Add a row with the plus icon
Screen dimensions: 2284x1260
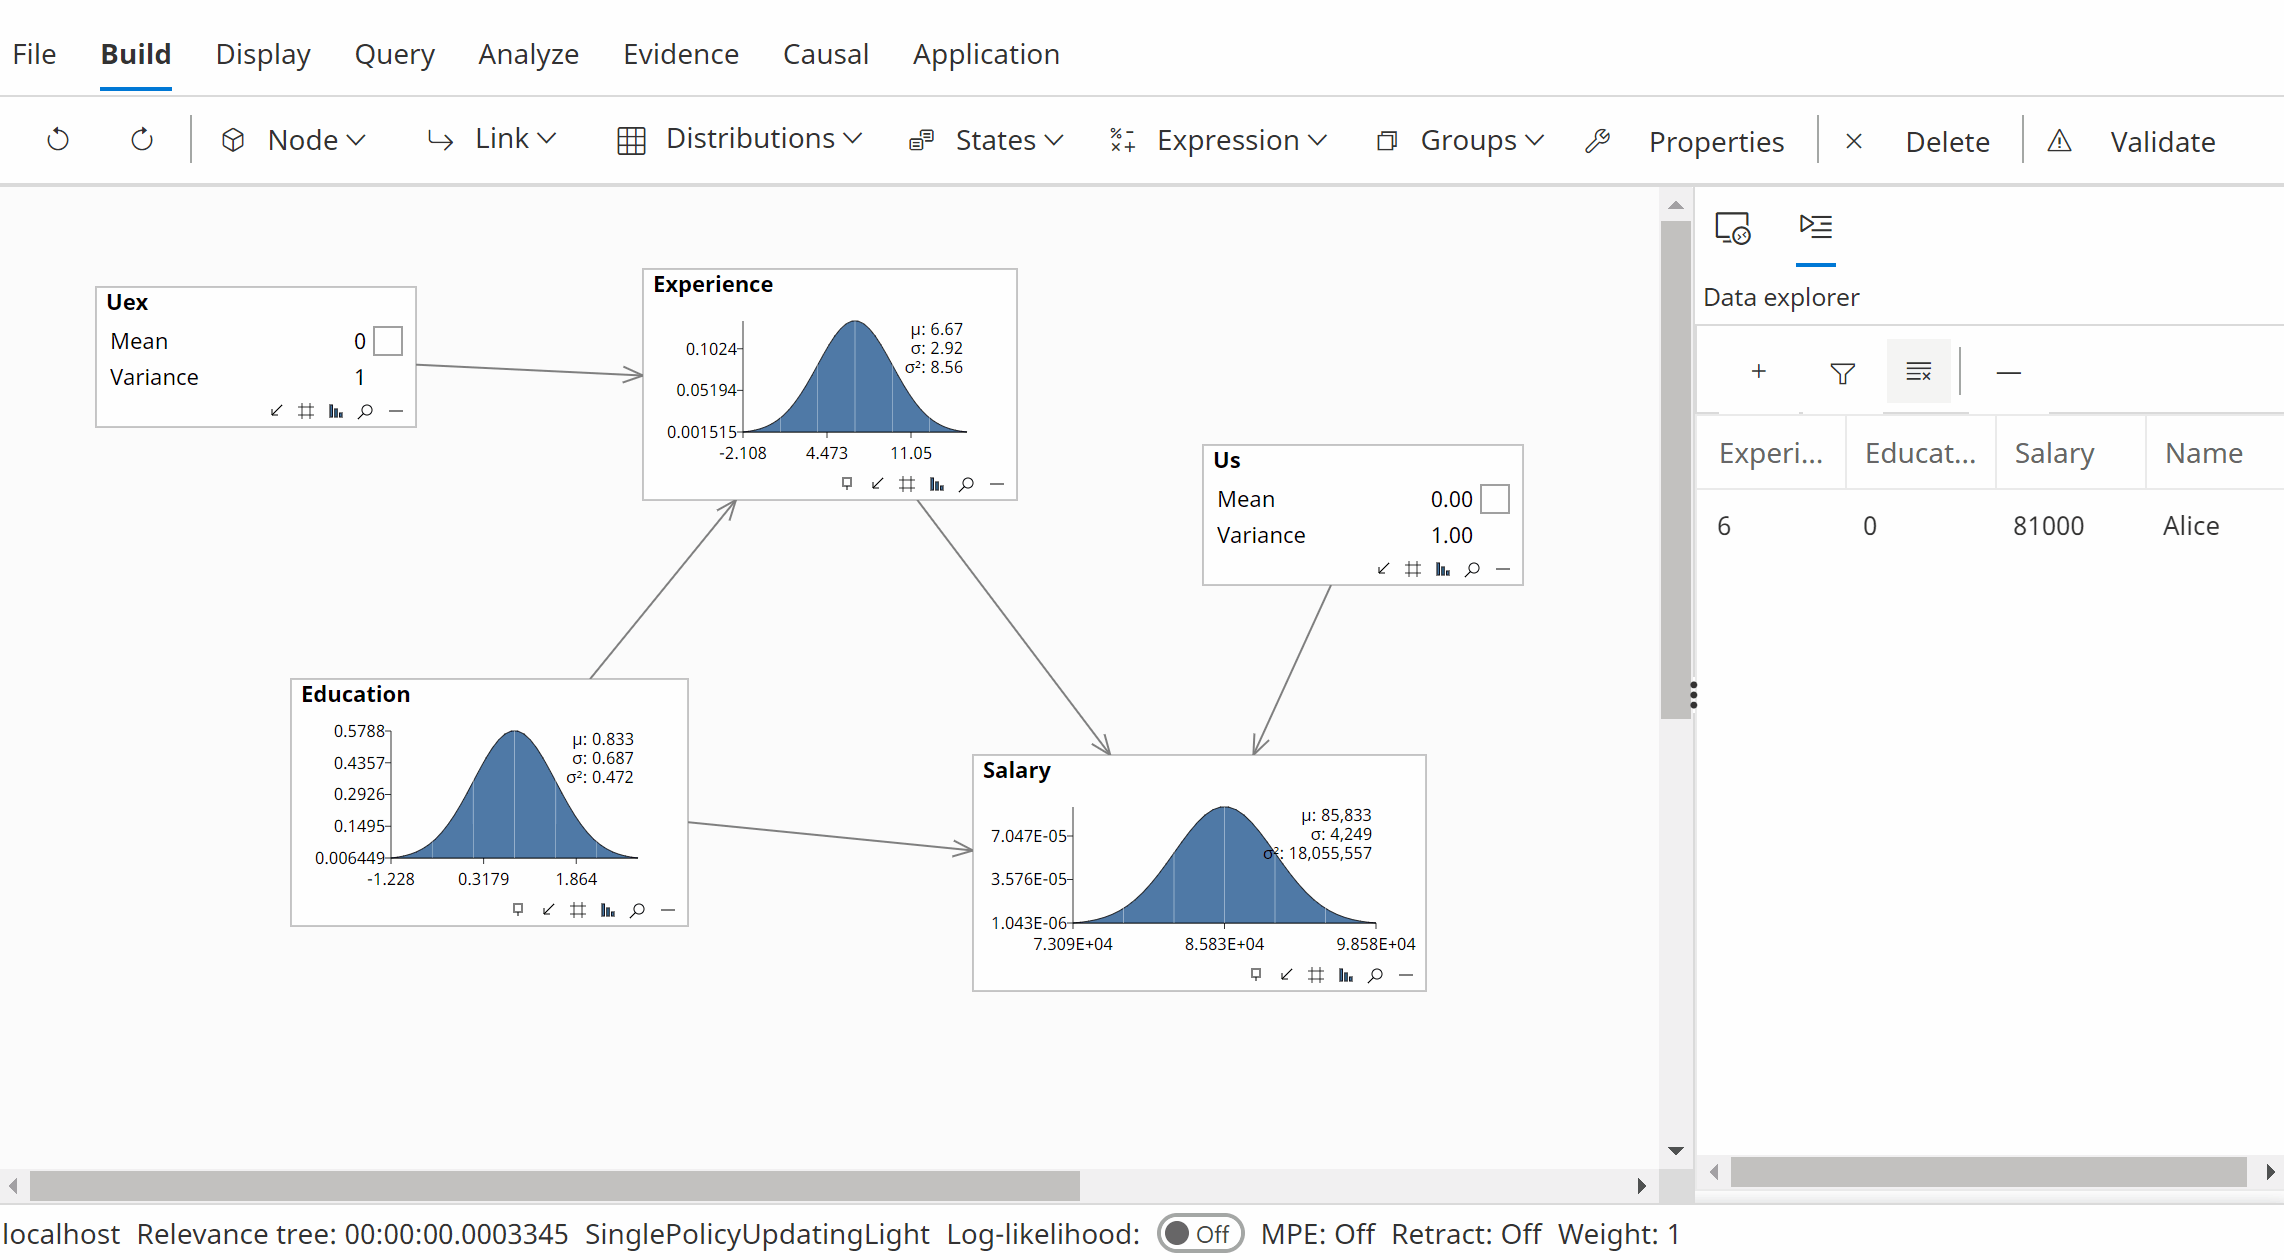pyautogui.click(x=1758, y=372)
